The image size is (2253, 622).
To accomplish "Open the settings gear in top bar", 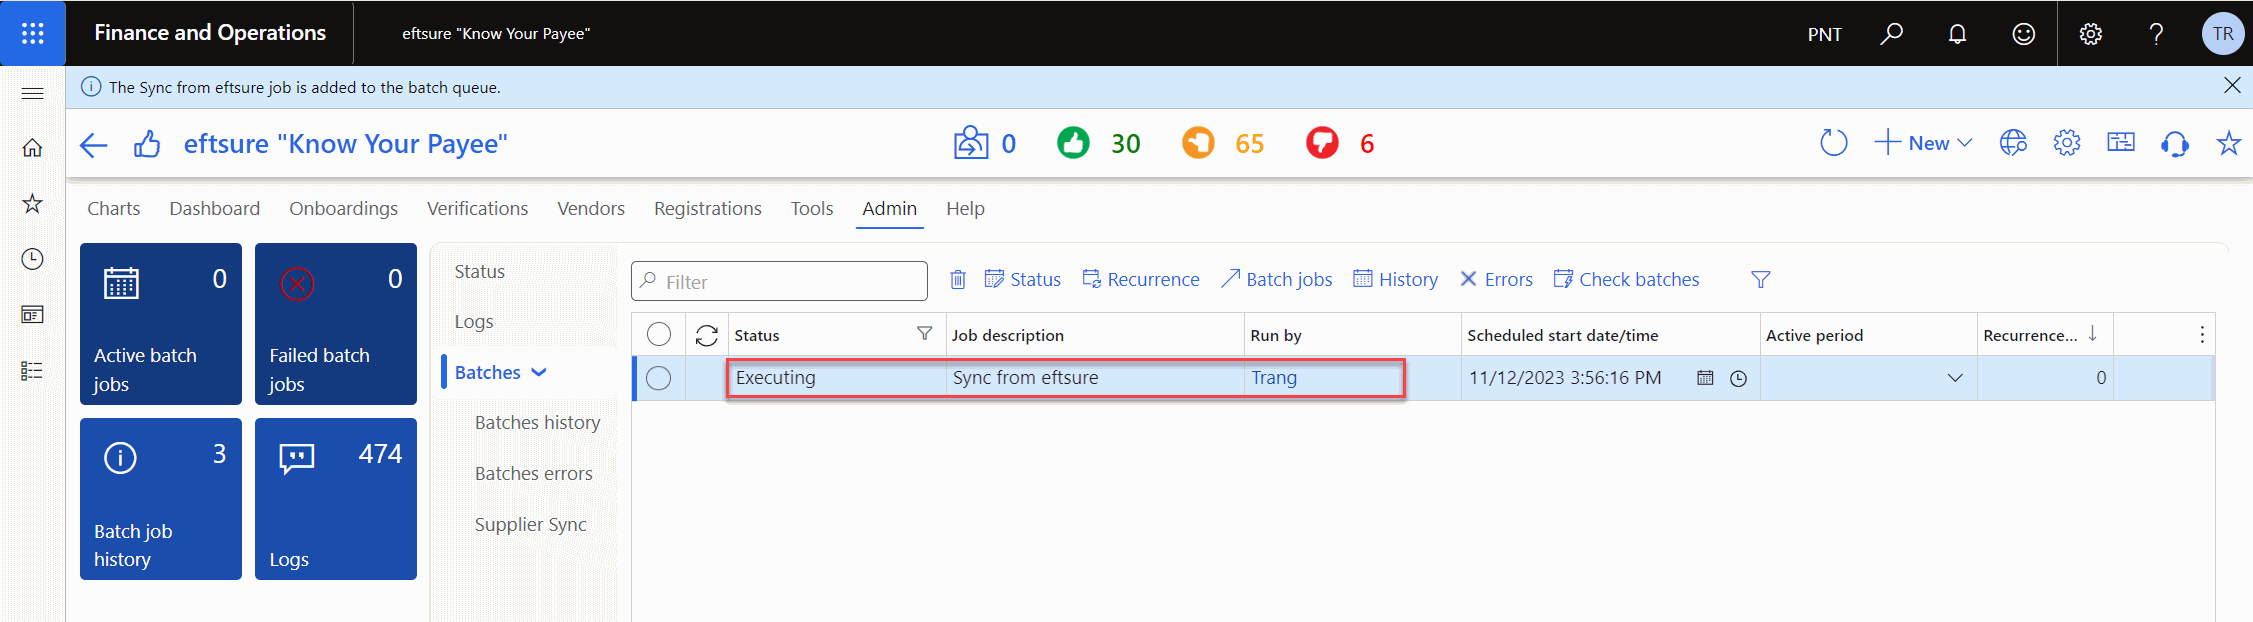I will 2090,34.
